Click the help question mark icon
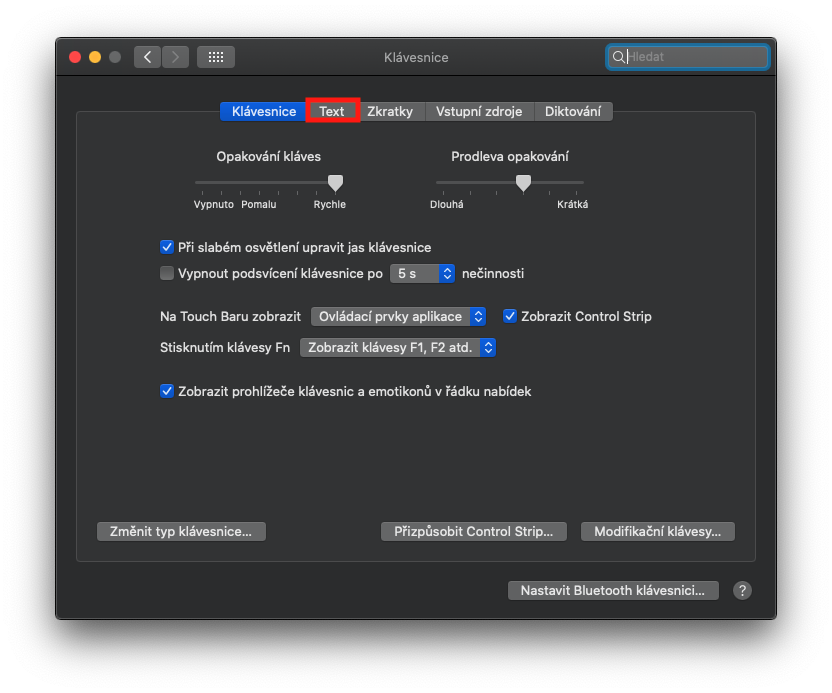The width and height of the screenshot is (832, 693). [x=742, y=590]
